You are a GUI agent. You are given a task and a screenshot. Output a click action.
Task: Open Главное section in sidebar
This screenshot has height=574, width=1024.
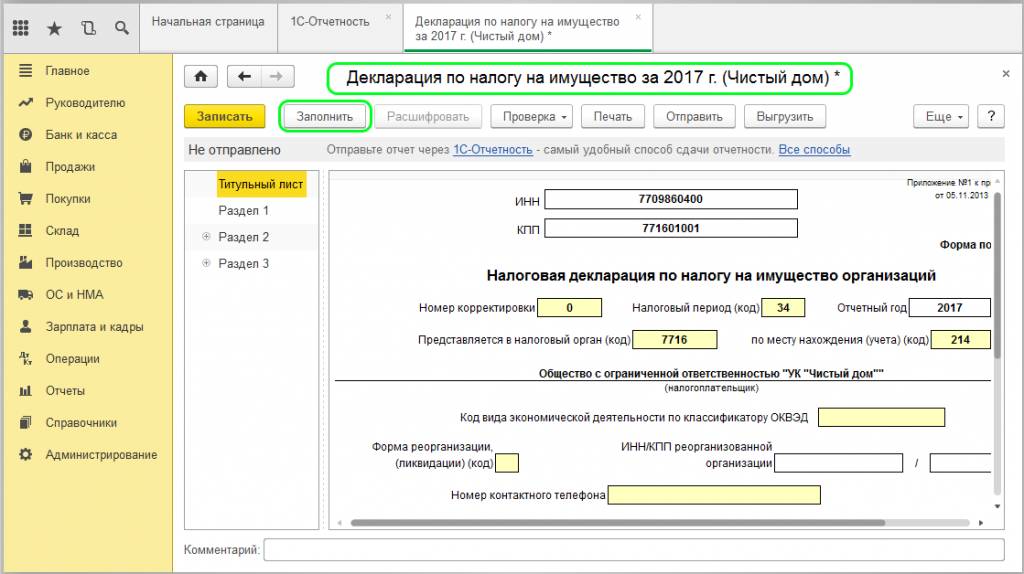[67, 71]
